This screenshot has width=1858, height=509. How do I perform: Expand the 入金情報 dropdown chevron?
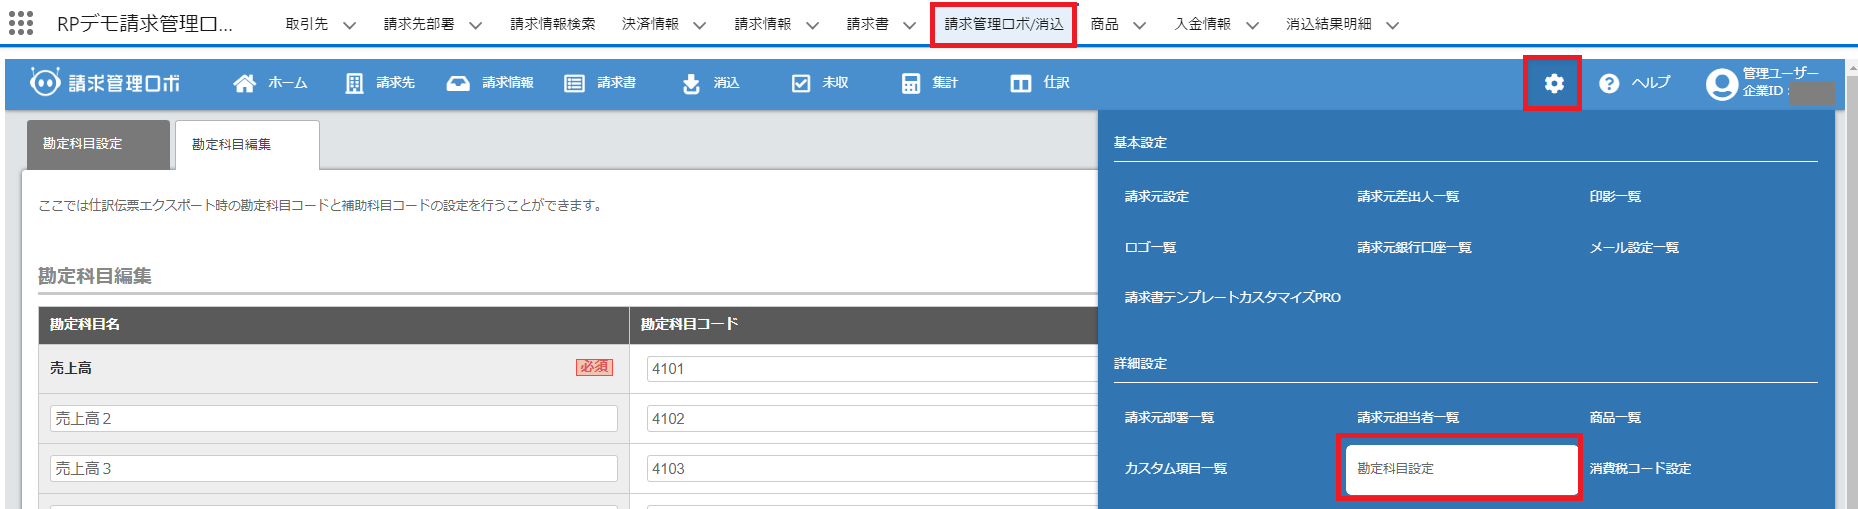tap(1252, 25)
